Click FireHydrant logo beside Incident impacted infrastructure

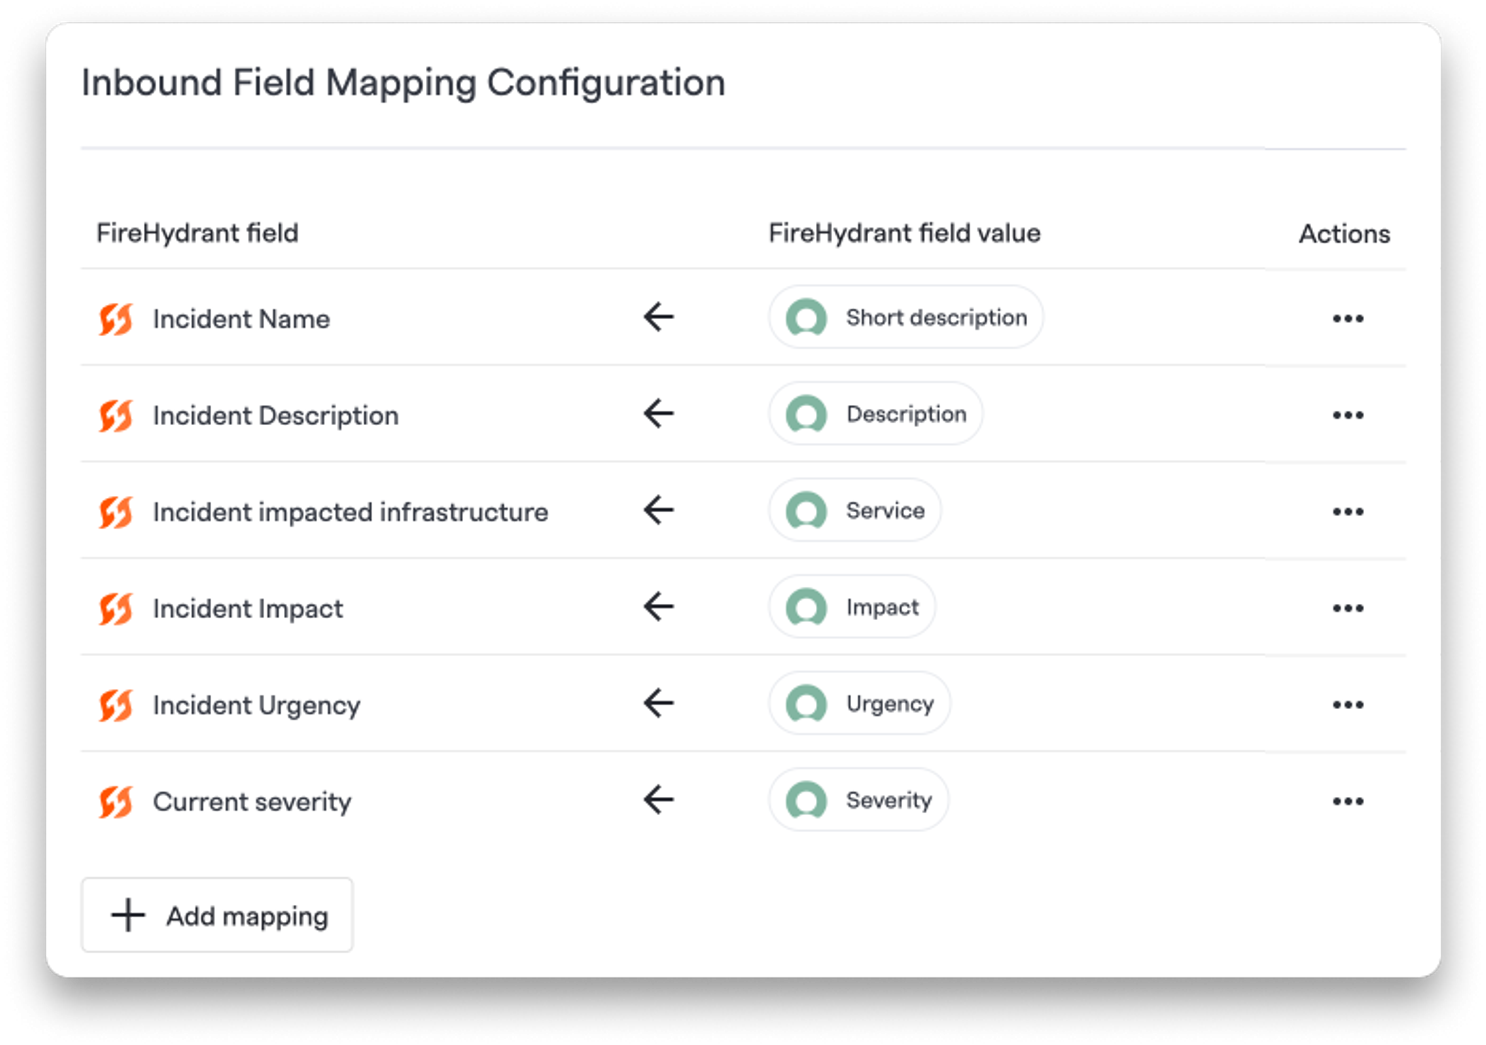tap(116, 512)
